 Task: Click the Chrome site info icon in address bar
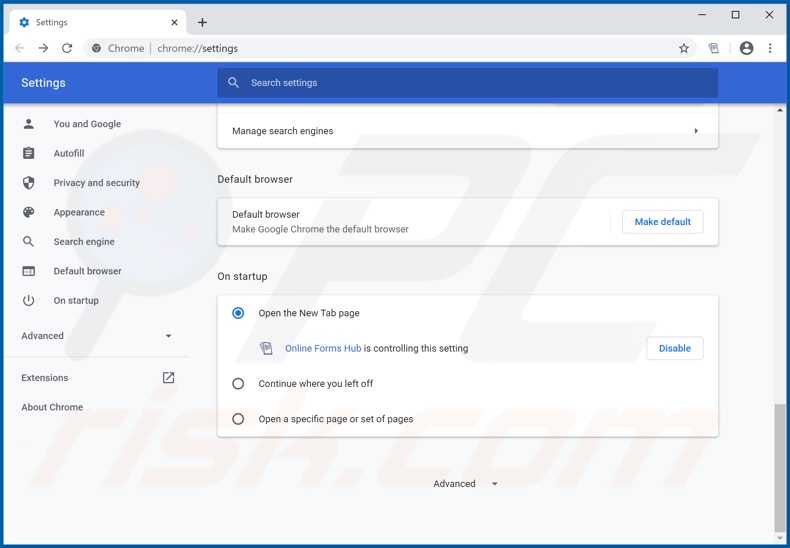pyautogui.click(x=96, y=48)
